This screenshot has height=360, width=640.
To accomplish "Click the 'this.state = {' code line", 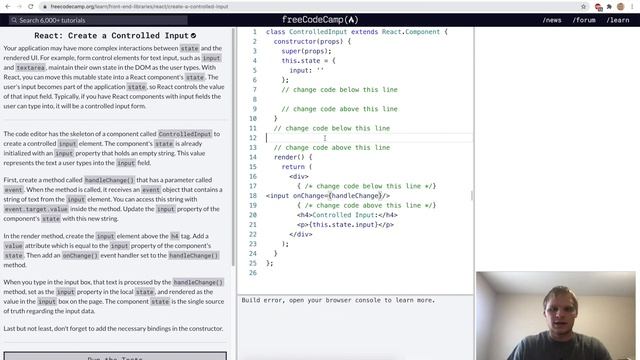I will pos(308,61).
